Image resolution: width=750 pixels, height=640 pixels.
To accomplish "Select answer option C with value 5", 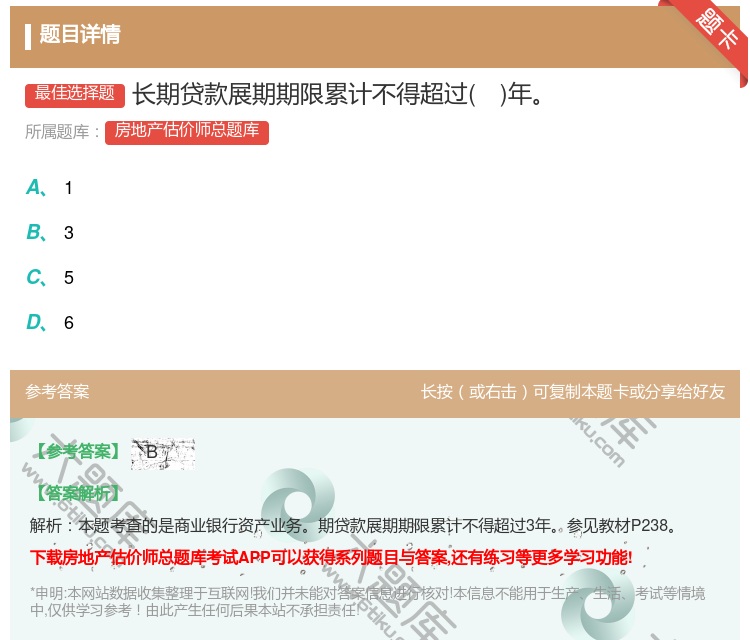I will point(50,277).
